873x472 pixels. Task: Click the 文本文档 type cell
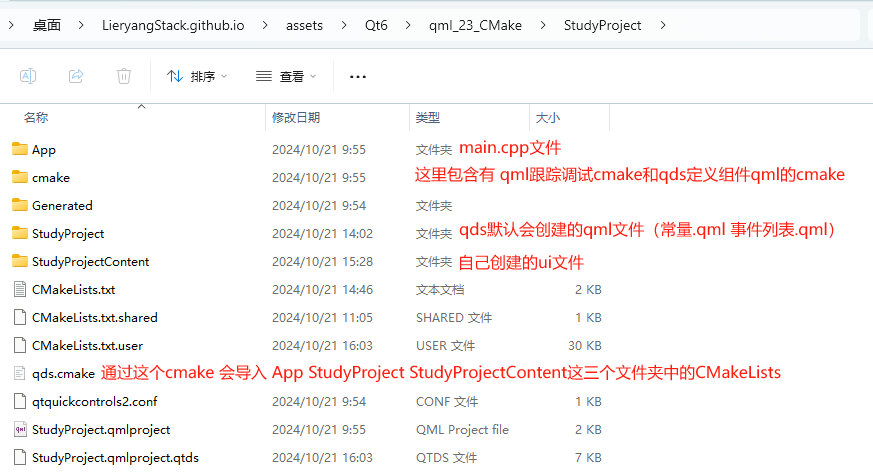tap(440, 289)
